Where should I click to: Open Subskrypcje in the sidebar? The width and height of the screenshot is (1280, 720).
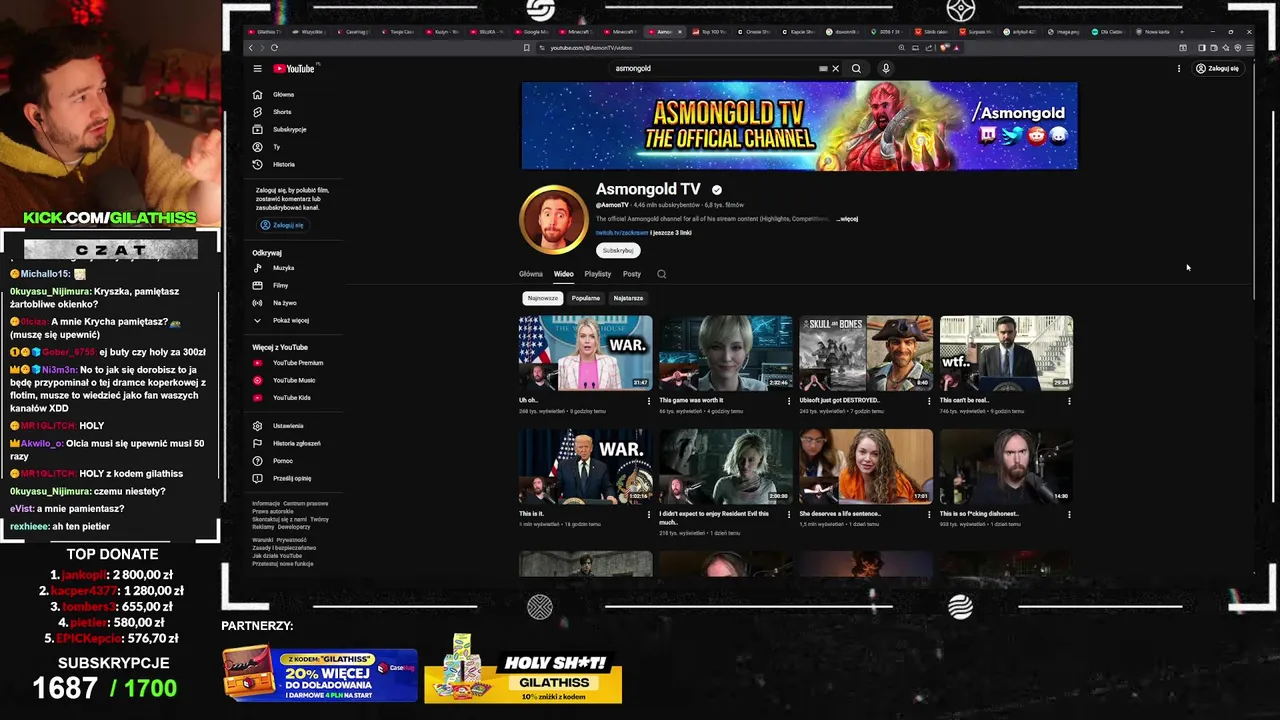(x=289, y=129)
